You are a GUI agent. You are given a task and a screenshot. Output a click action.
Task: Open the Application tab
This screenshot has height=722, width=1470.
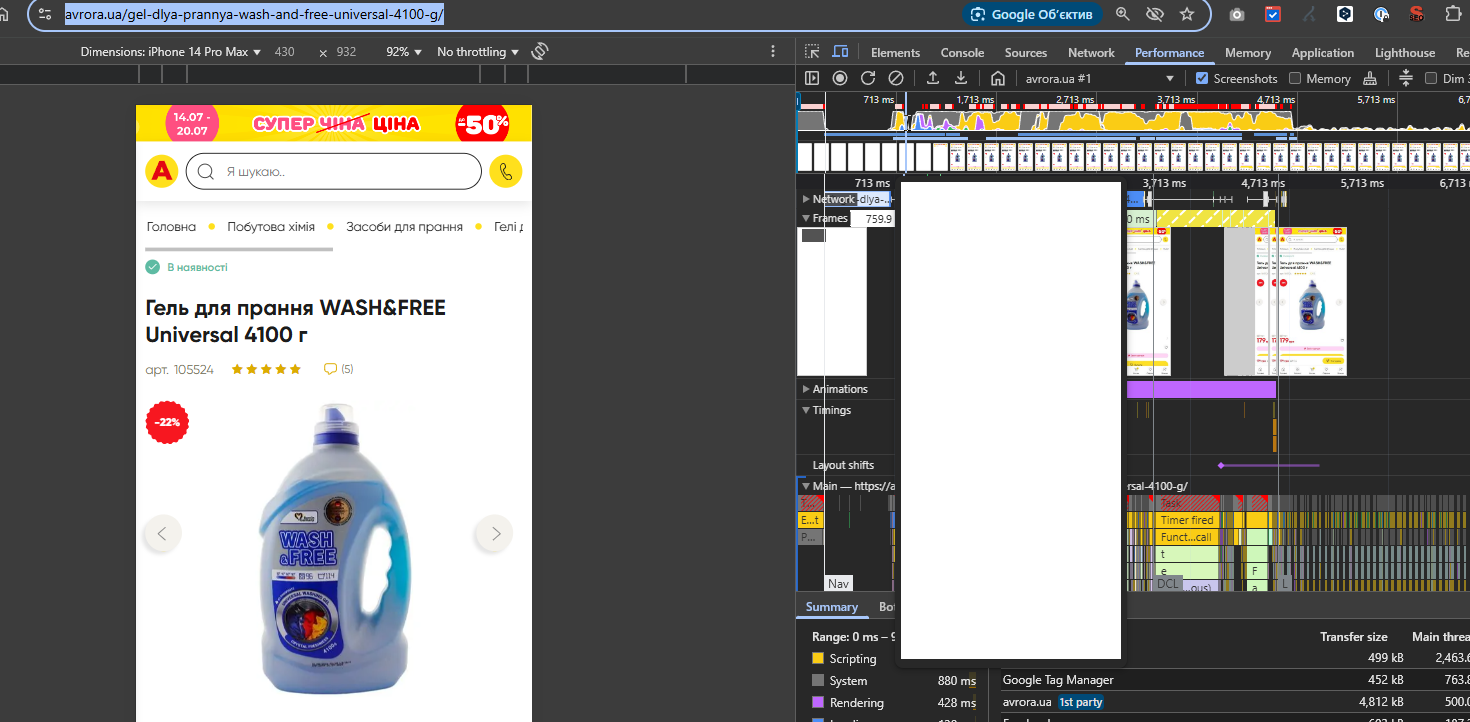tap(1323, 53)
